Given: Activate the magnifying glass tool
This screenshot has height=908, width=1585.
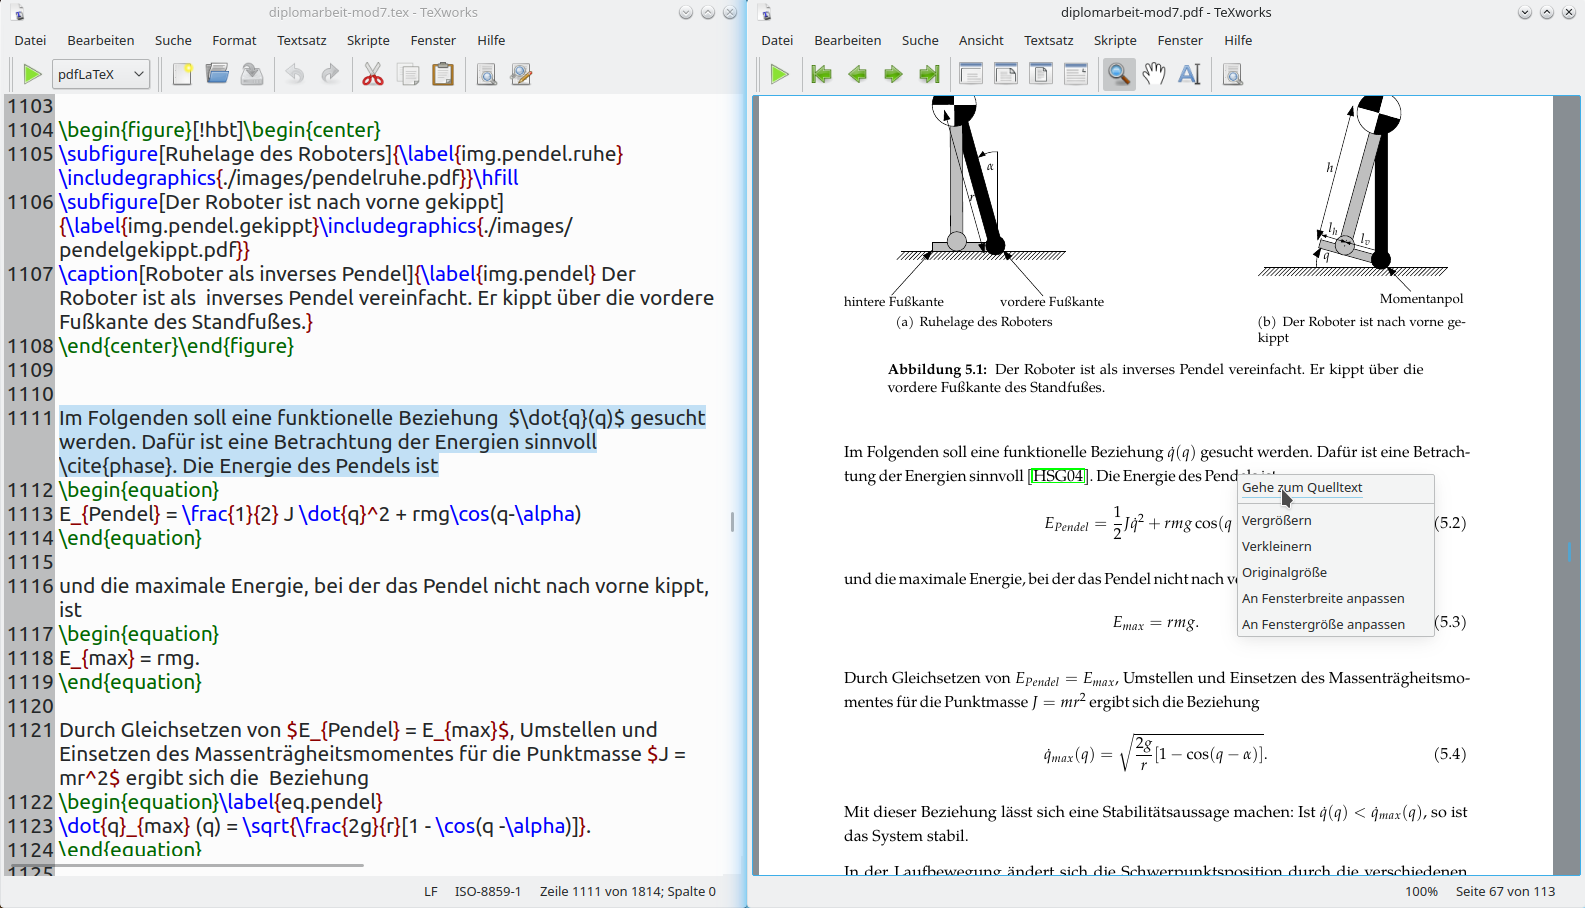Looking at the screenshot, I should tap(1118, 74).
